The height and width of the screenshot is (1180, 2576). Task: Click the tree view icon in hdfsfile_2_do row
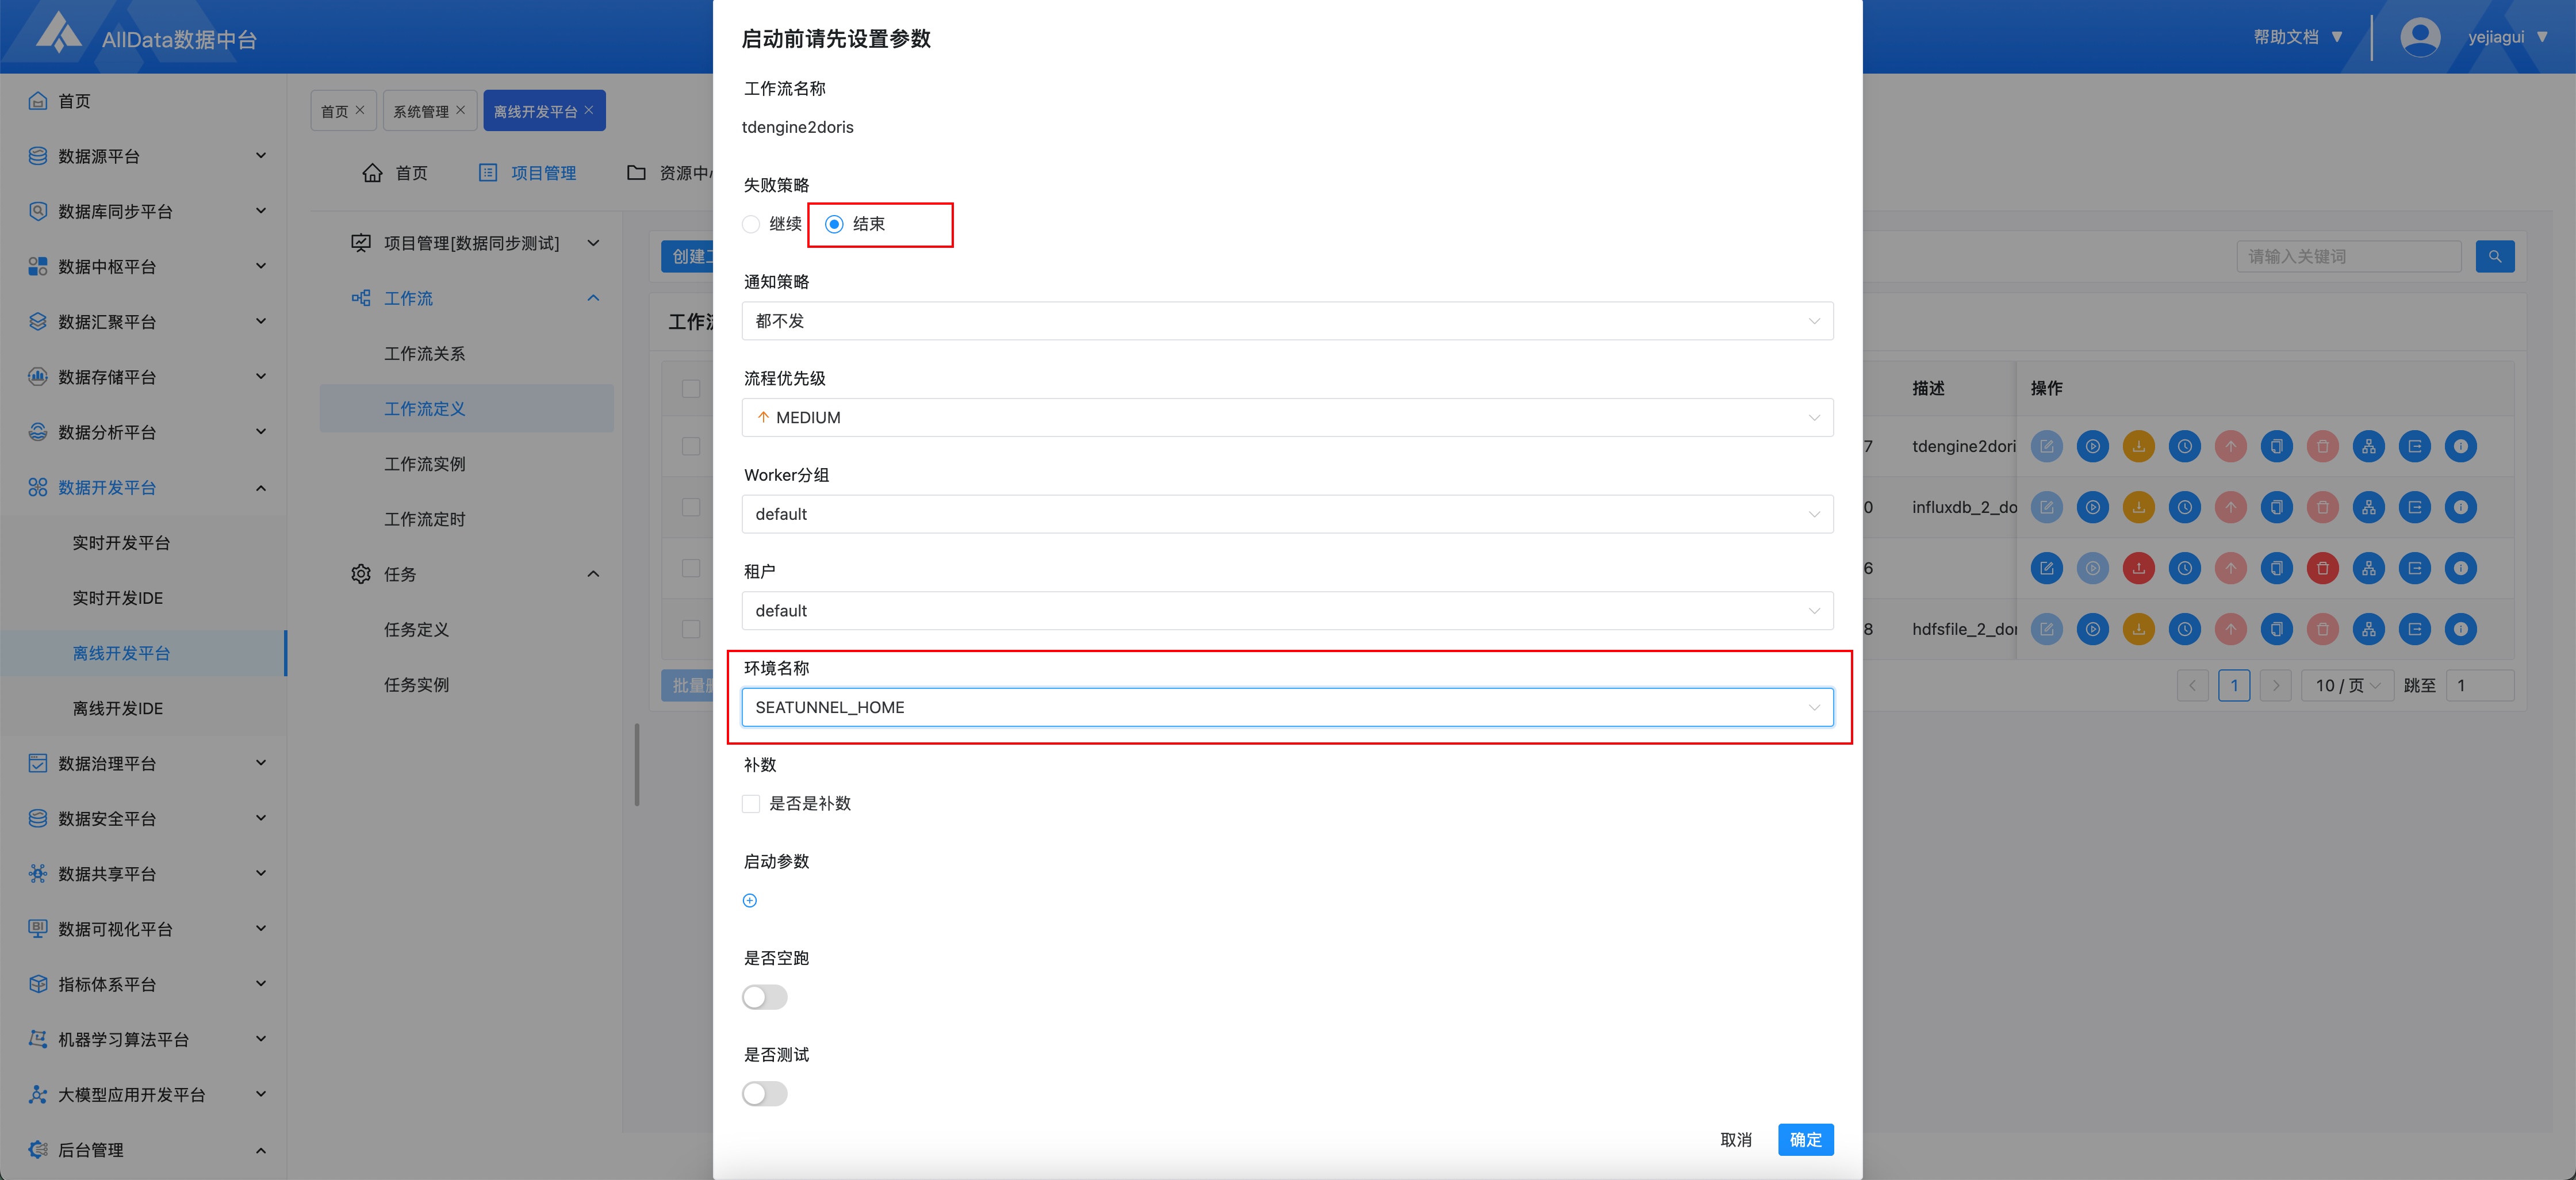tap(2368, 629)
